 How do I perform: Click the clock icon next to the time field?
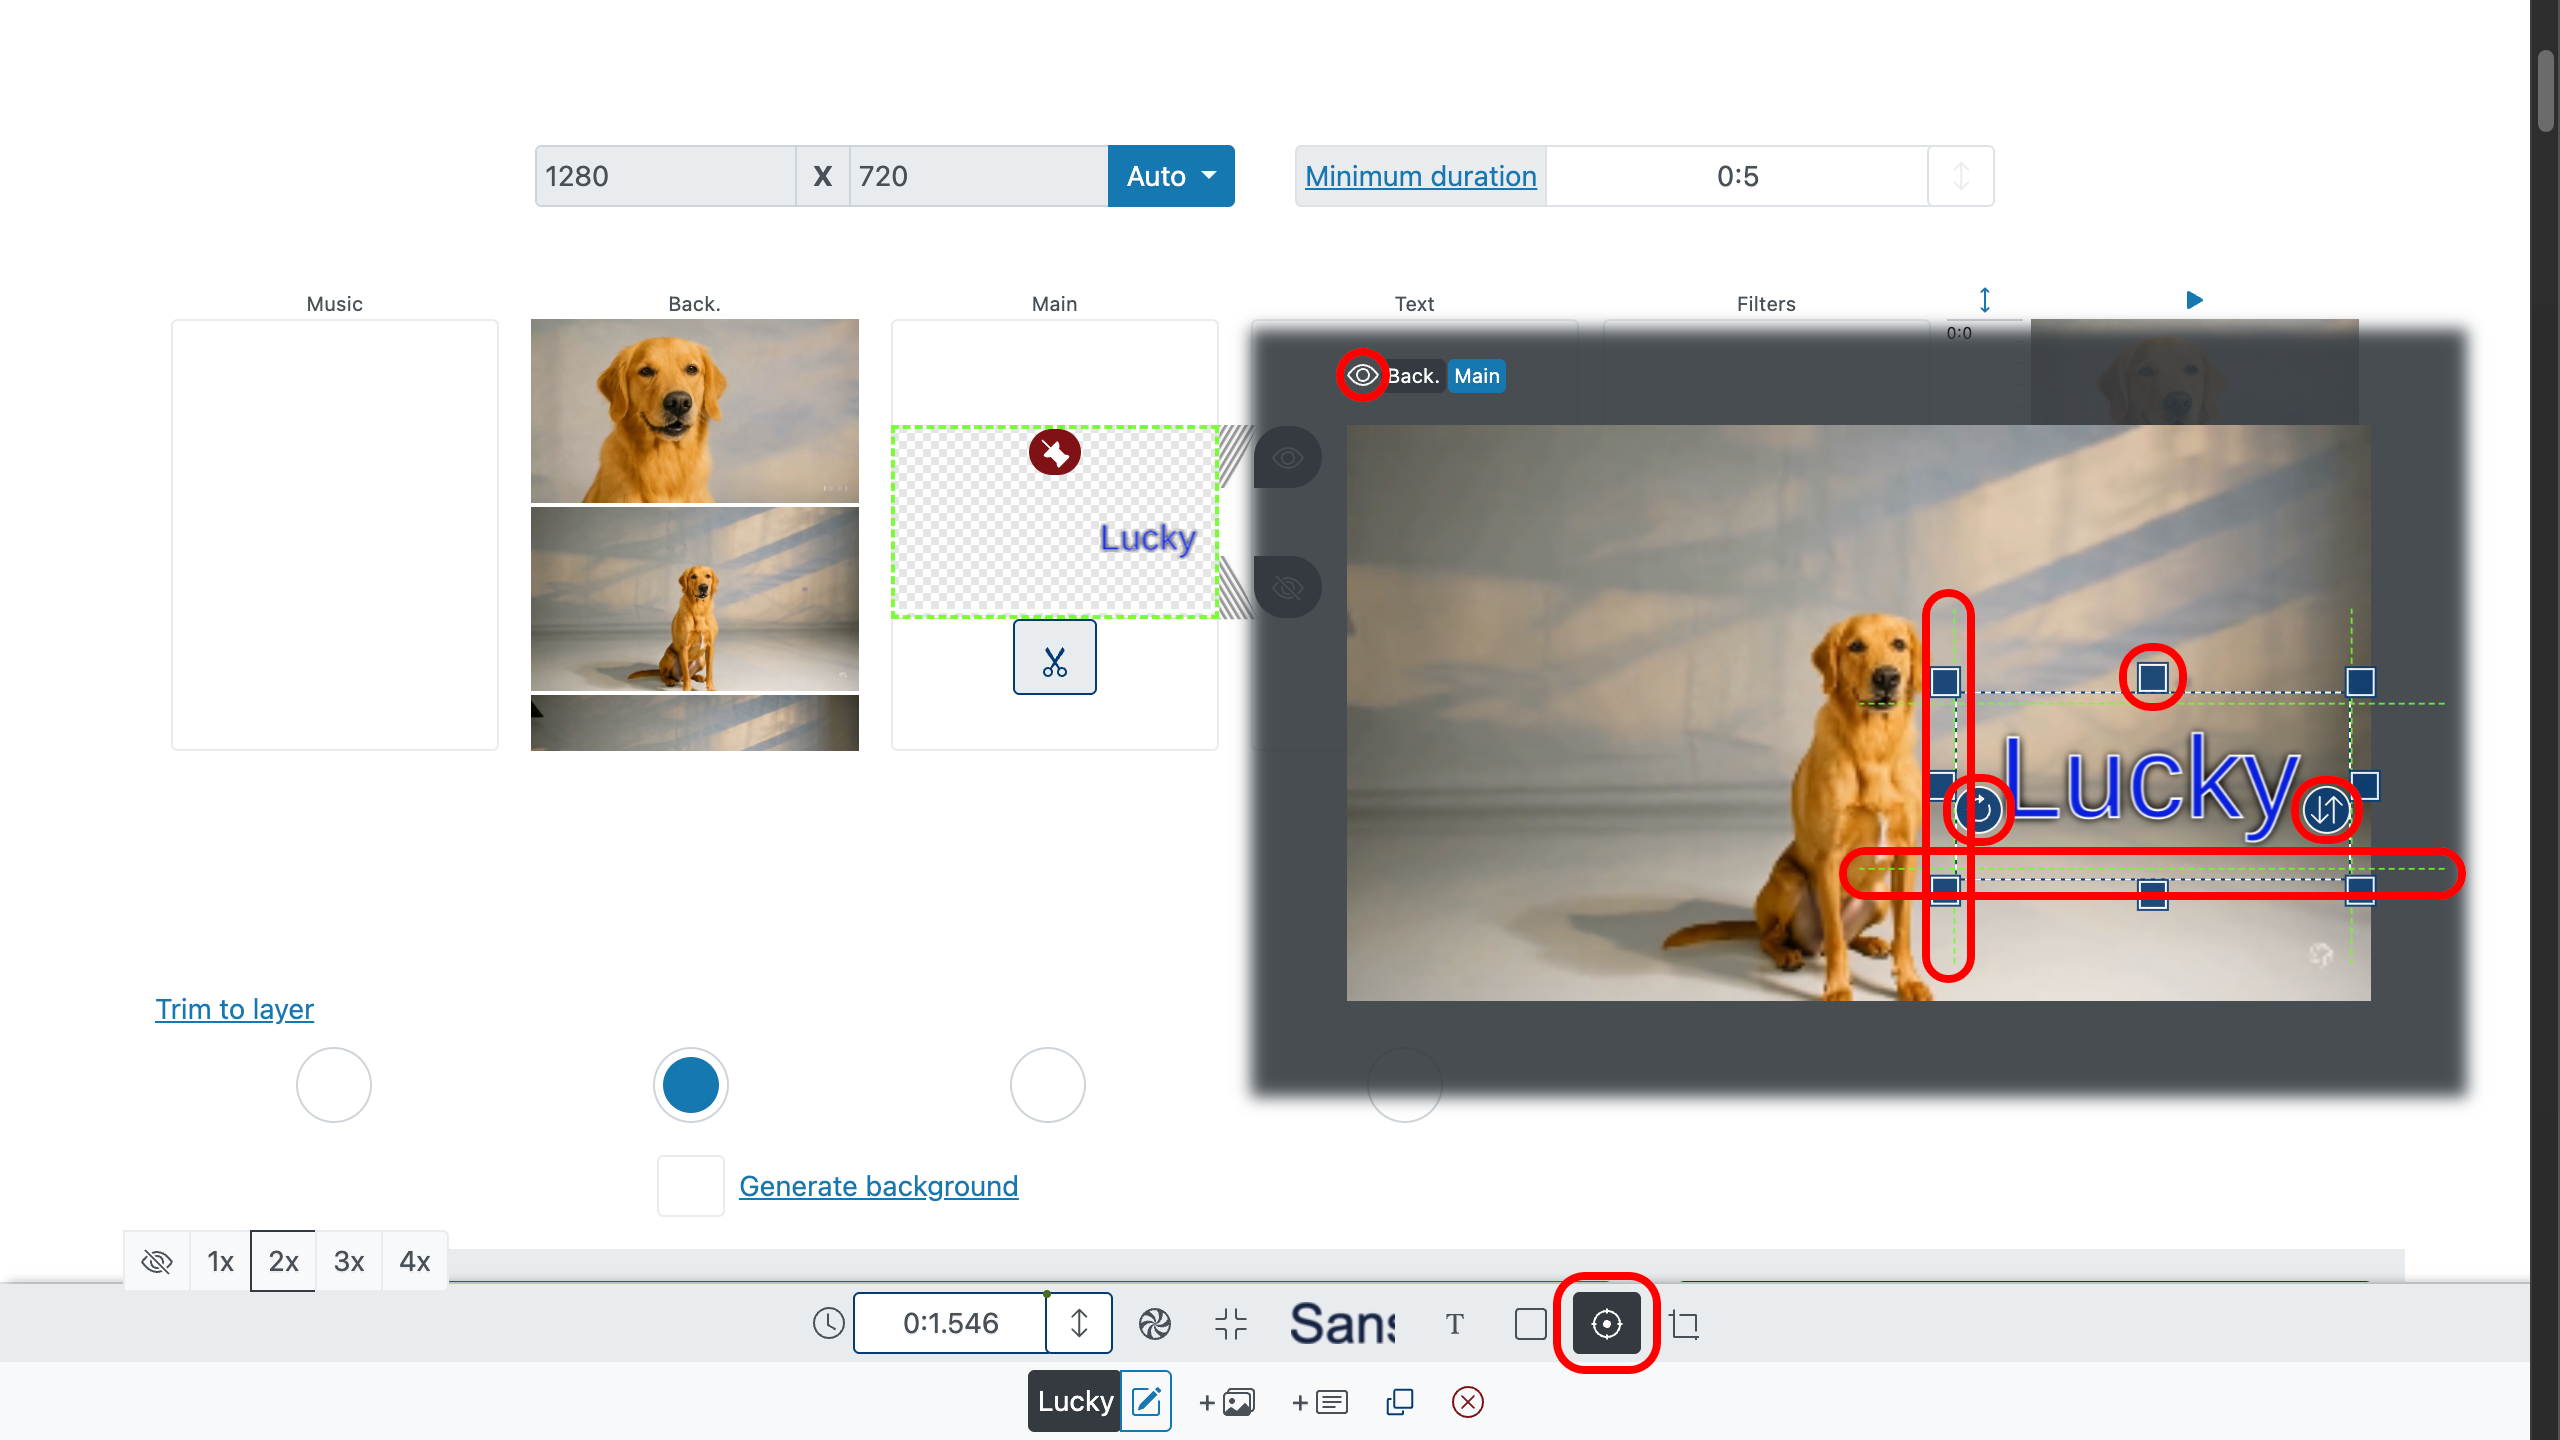[x=827, y=1323]
